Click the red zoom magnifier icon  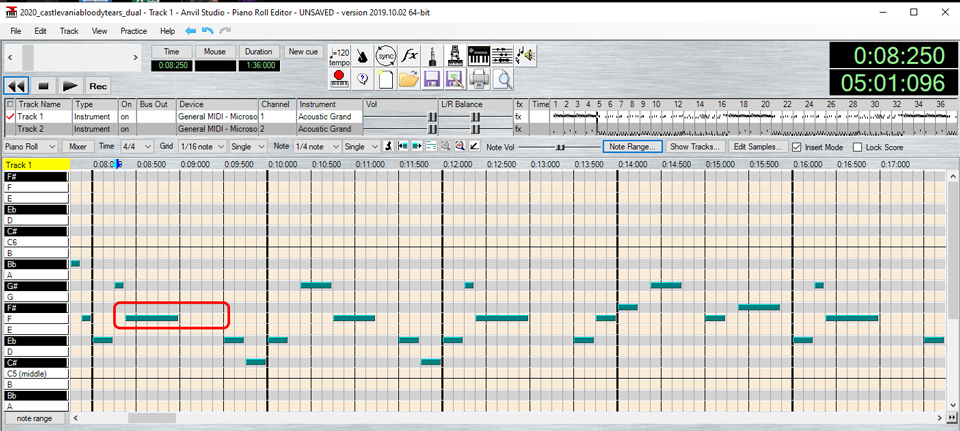pos(459,147)
